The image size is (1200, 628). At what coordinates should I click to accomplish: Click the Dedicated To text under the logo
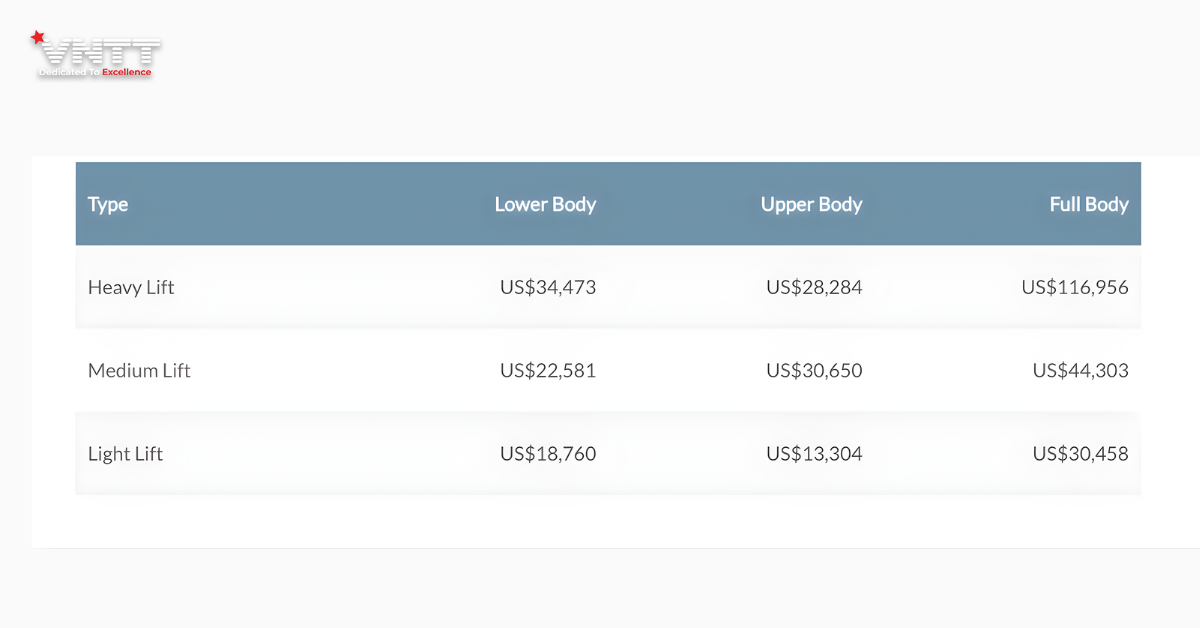click(68, 73)
